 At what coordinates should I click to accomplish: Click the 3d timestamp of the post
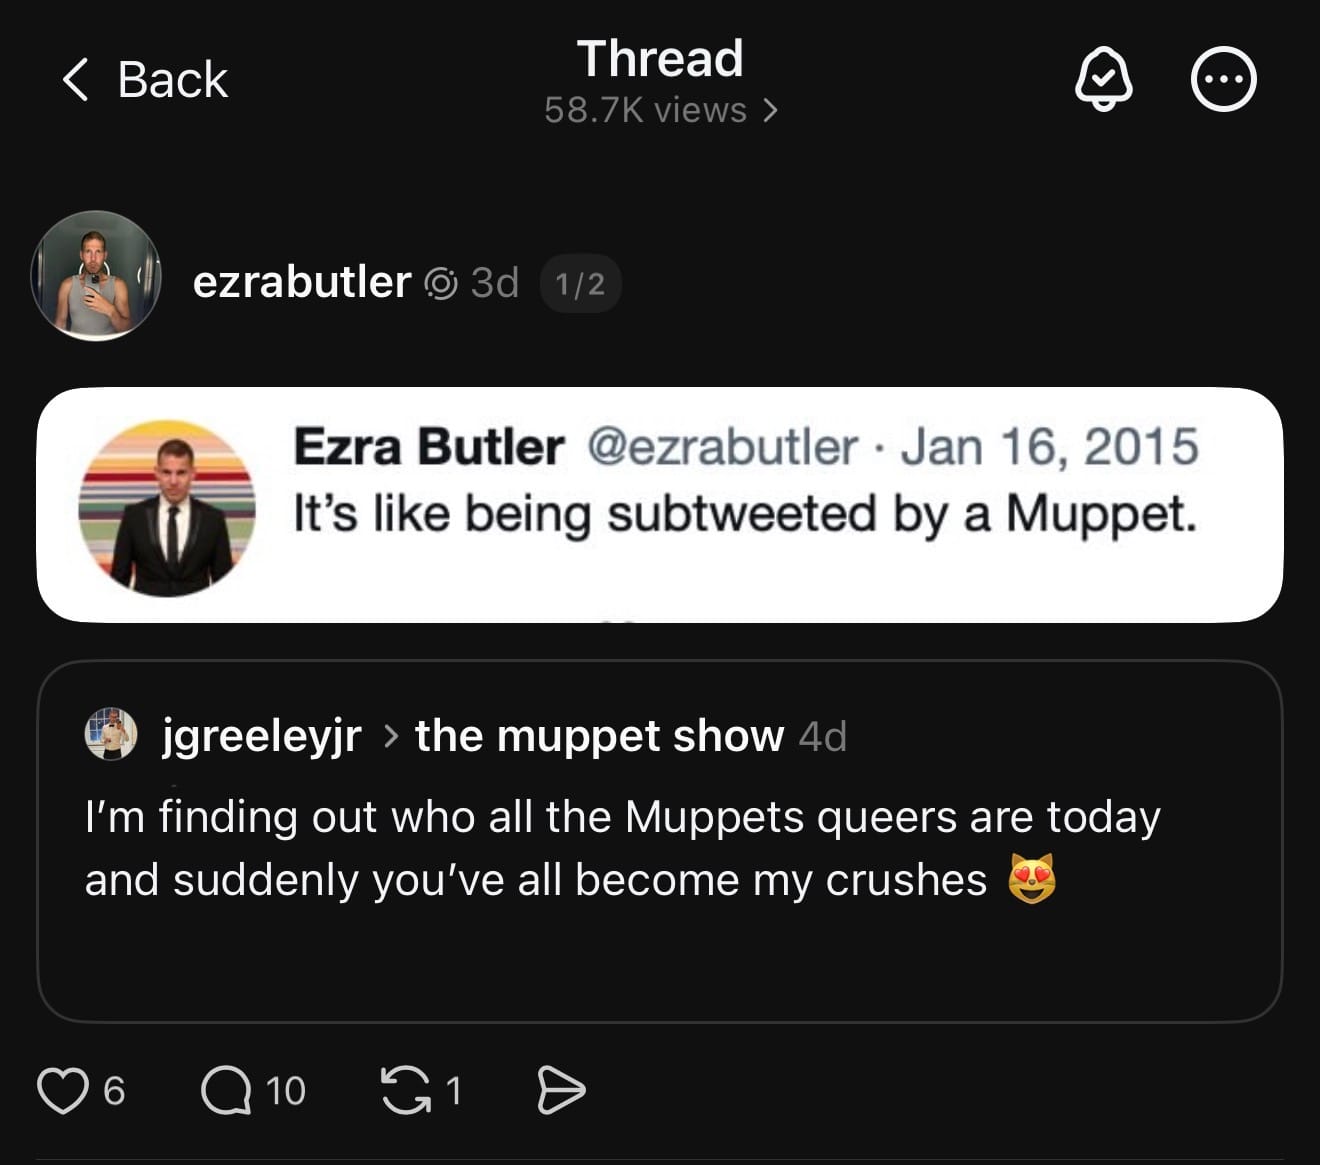click(495, 283)
